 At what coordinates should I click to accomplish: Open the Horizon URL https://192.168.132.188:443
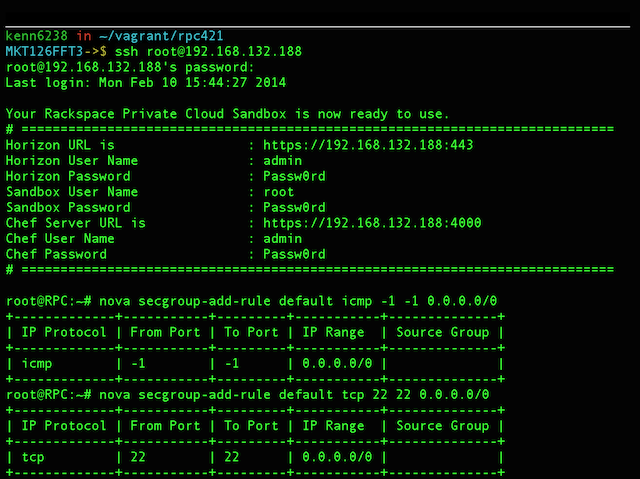click(368, 145)
